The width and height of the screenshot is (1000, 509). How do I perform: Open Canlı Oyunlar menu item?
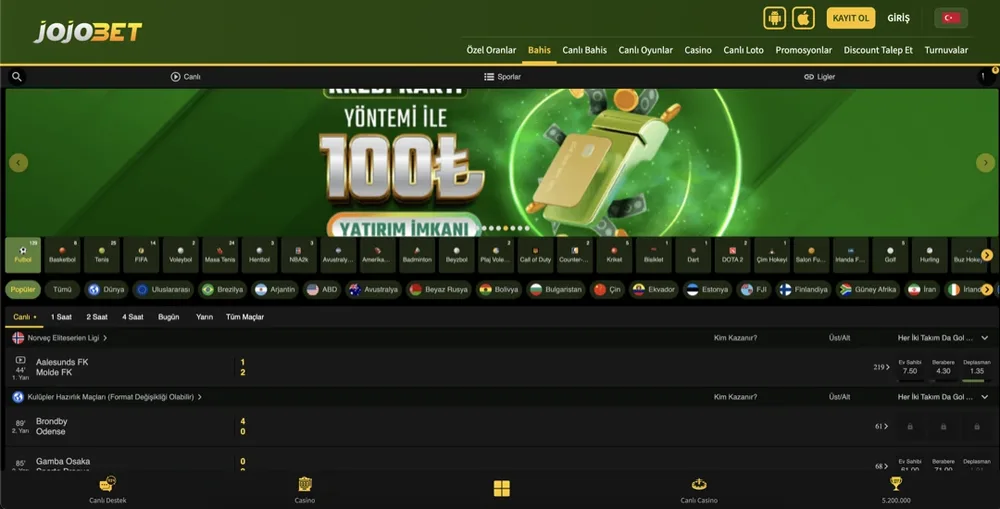click(645, 50)
